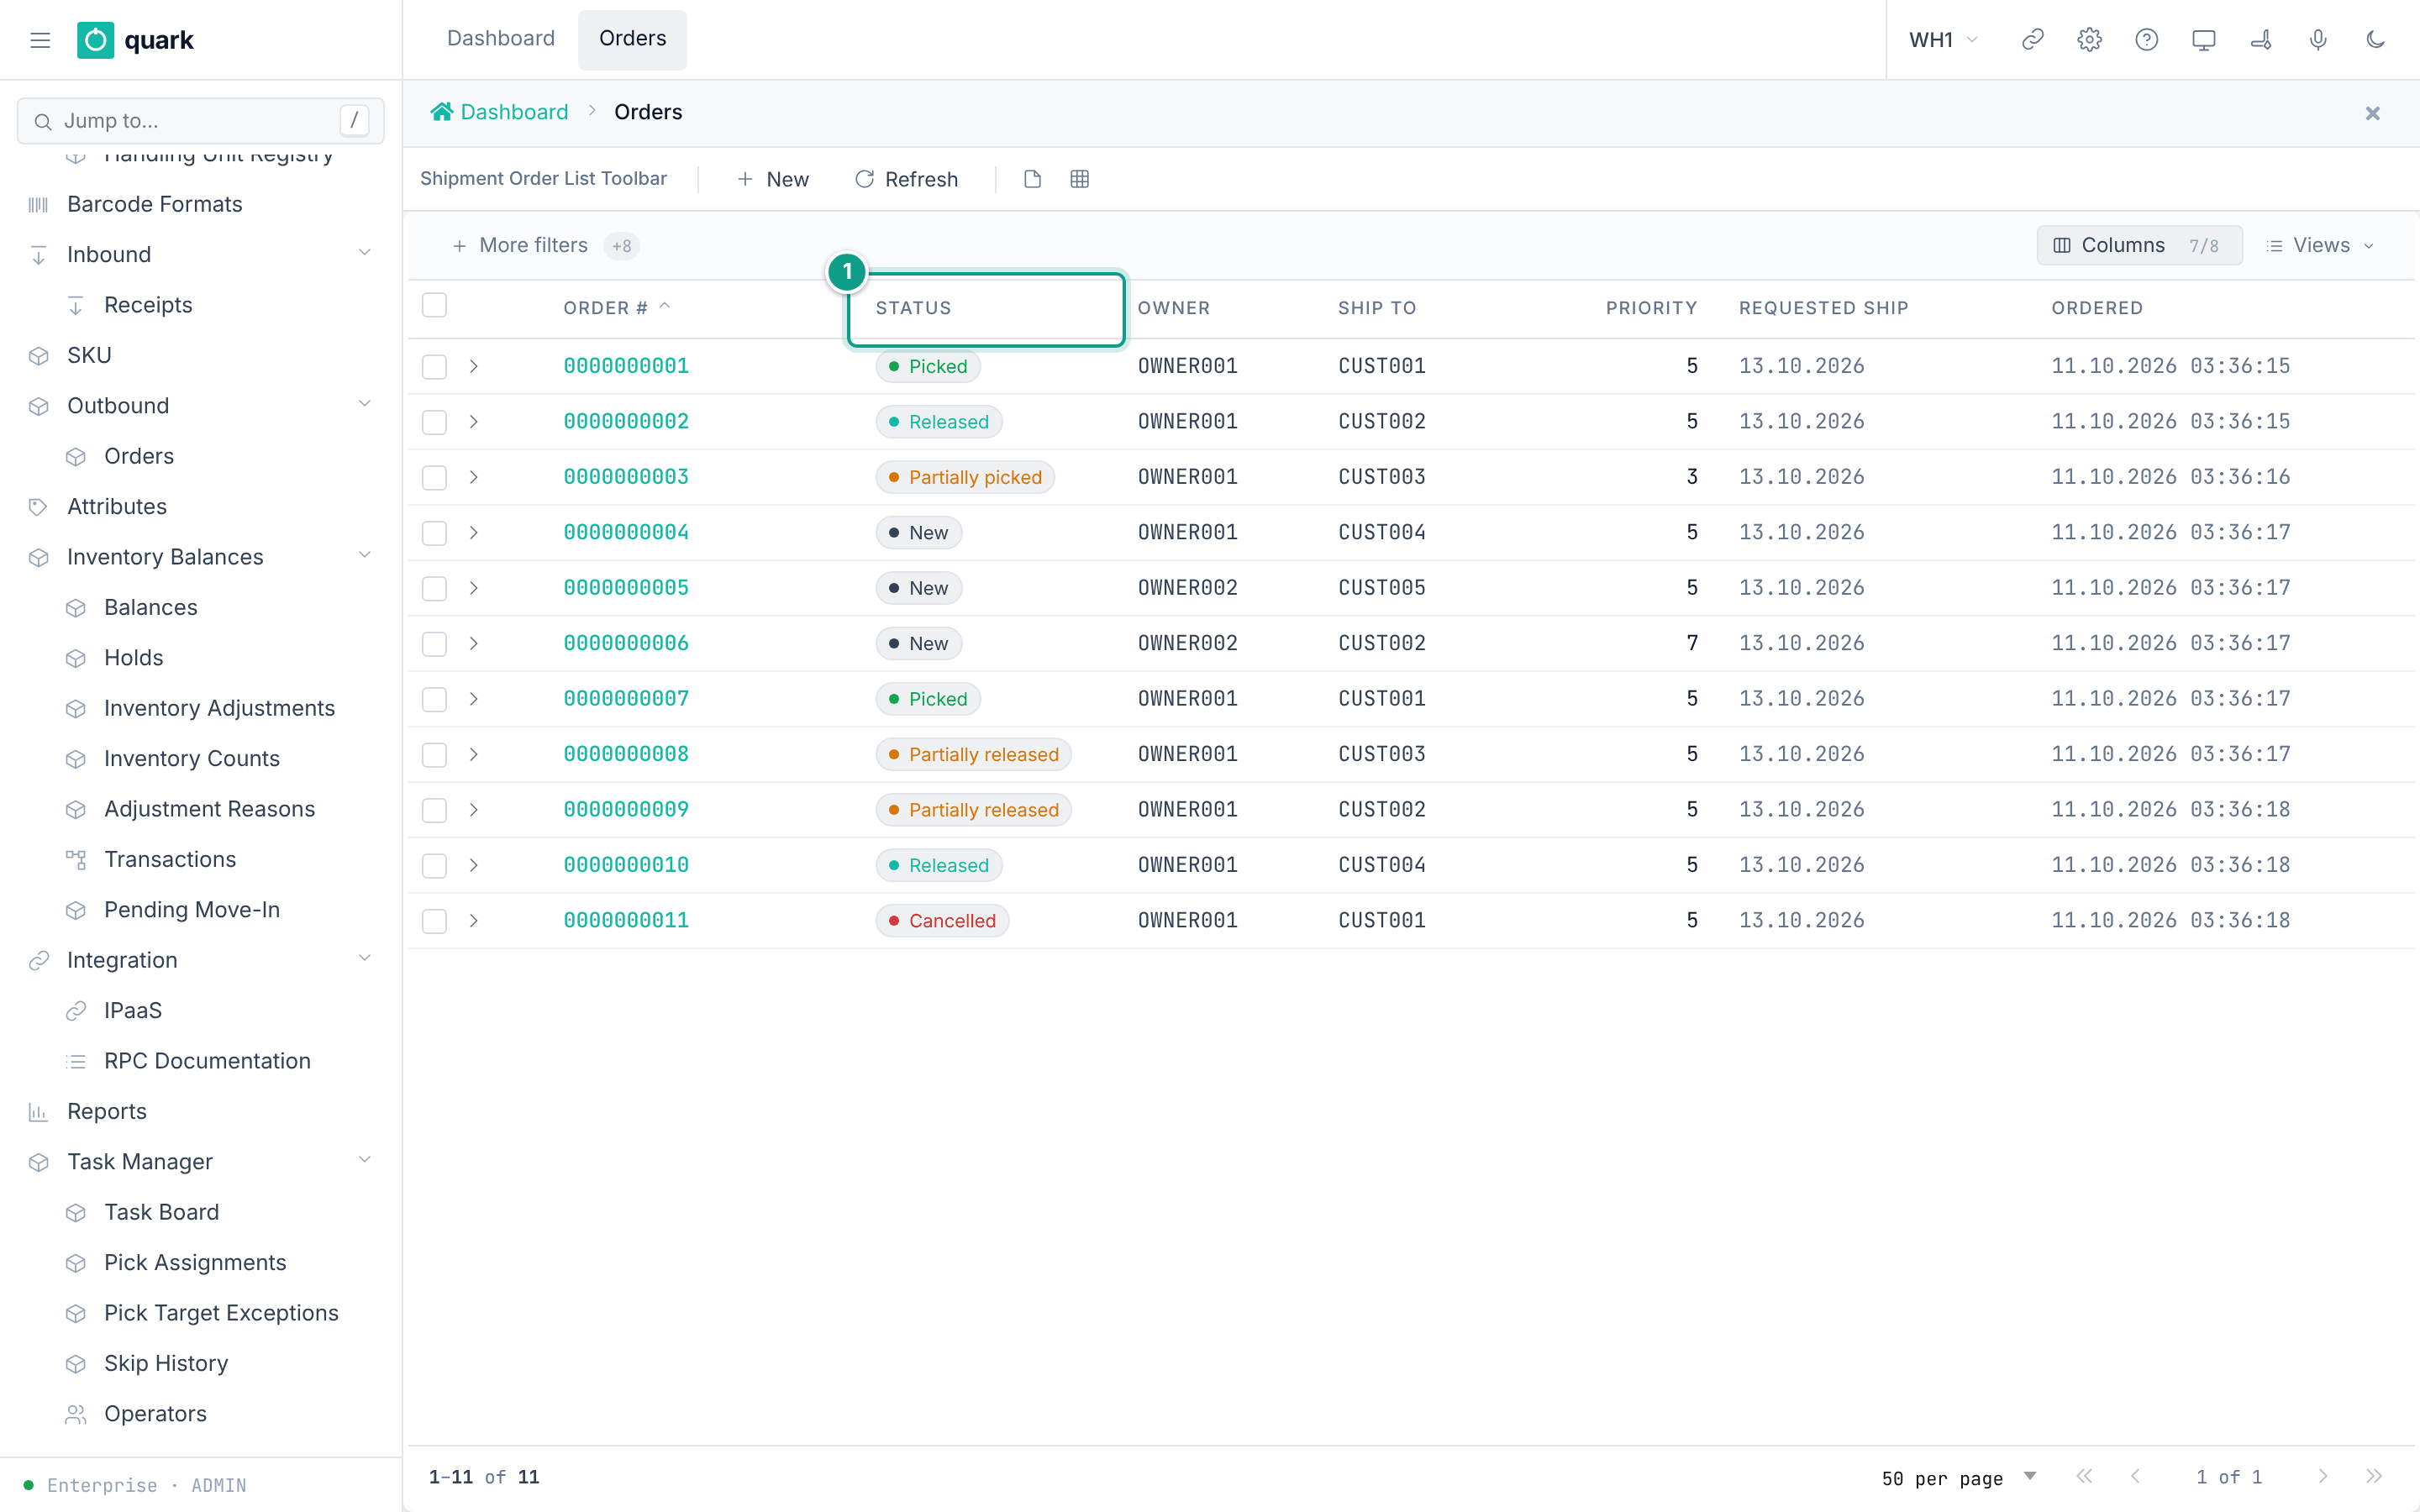
Task: Open order link 0000000004
Action: (x=626, y=533)
